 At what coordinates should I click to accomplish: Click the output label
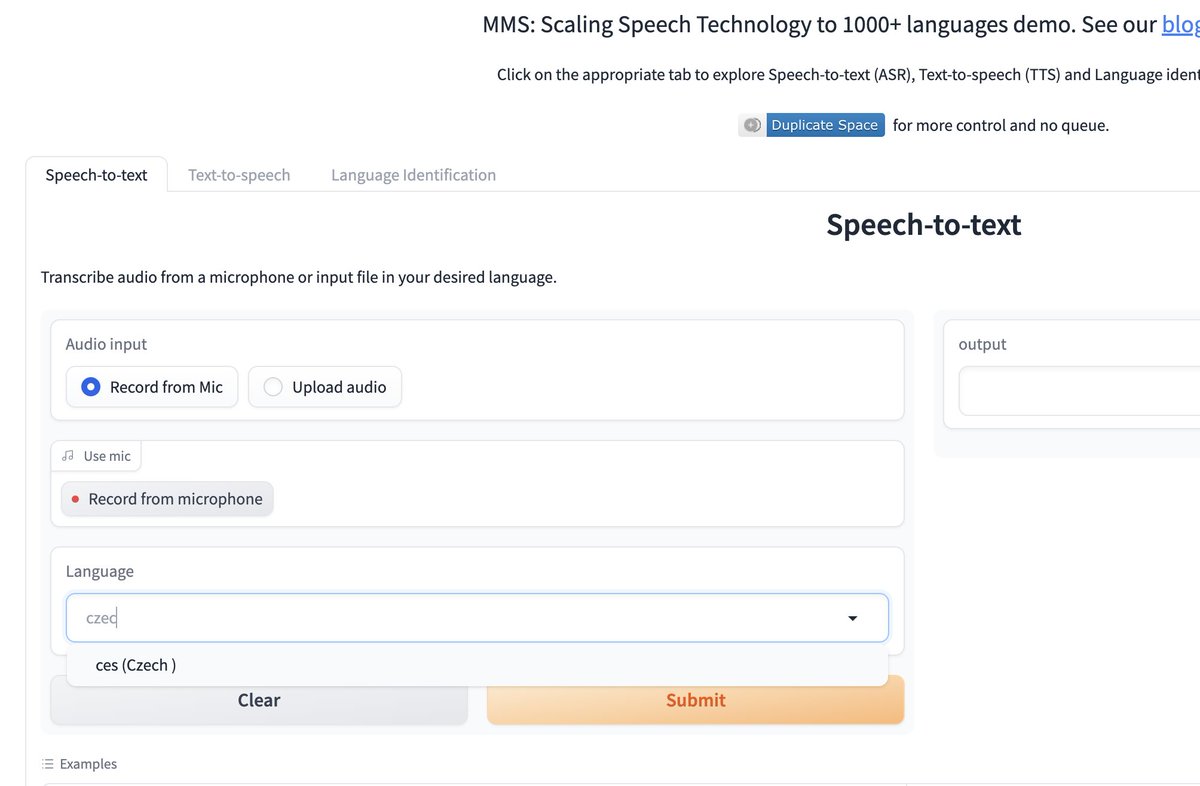982,344
